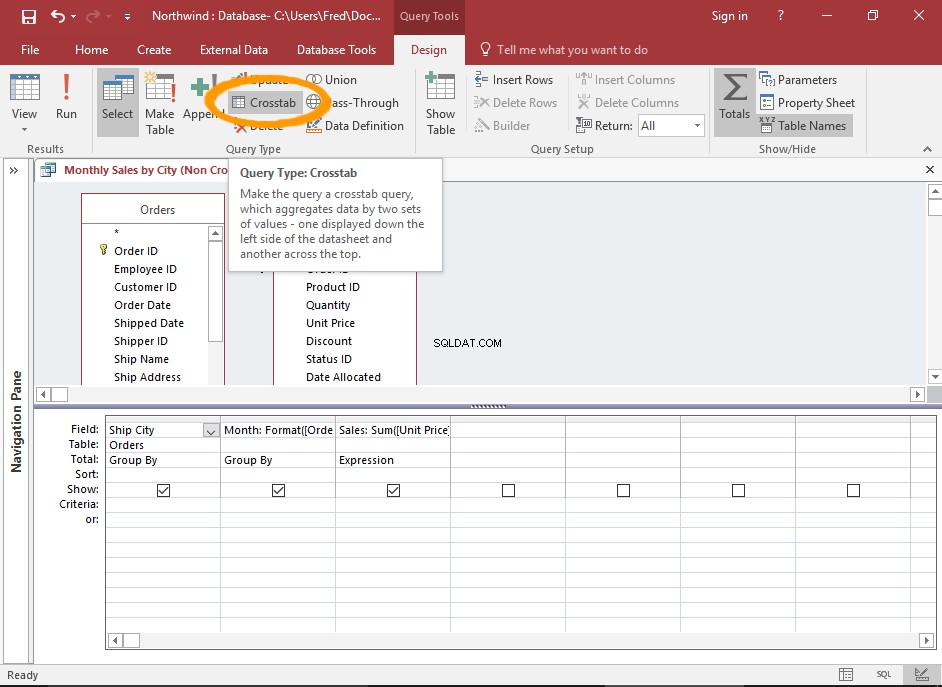The width and height of the screenshot is (942, 687).
Task: Collapse the ribbon with the chevron
Action: pyautogui.click(x=928, y=149)
